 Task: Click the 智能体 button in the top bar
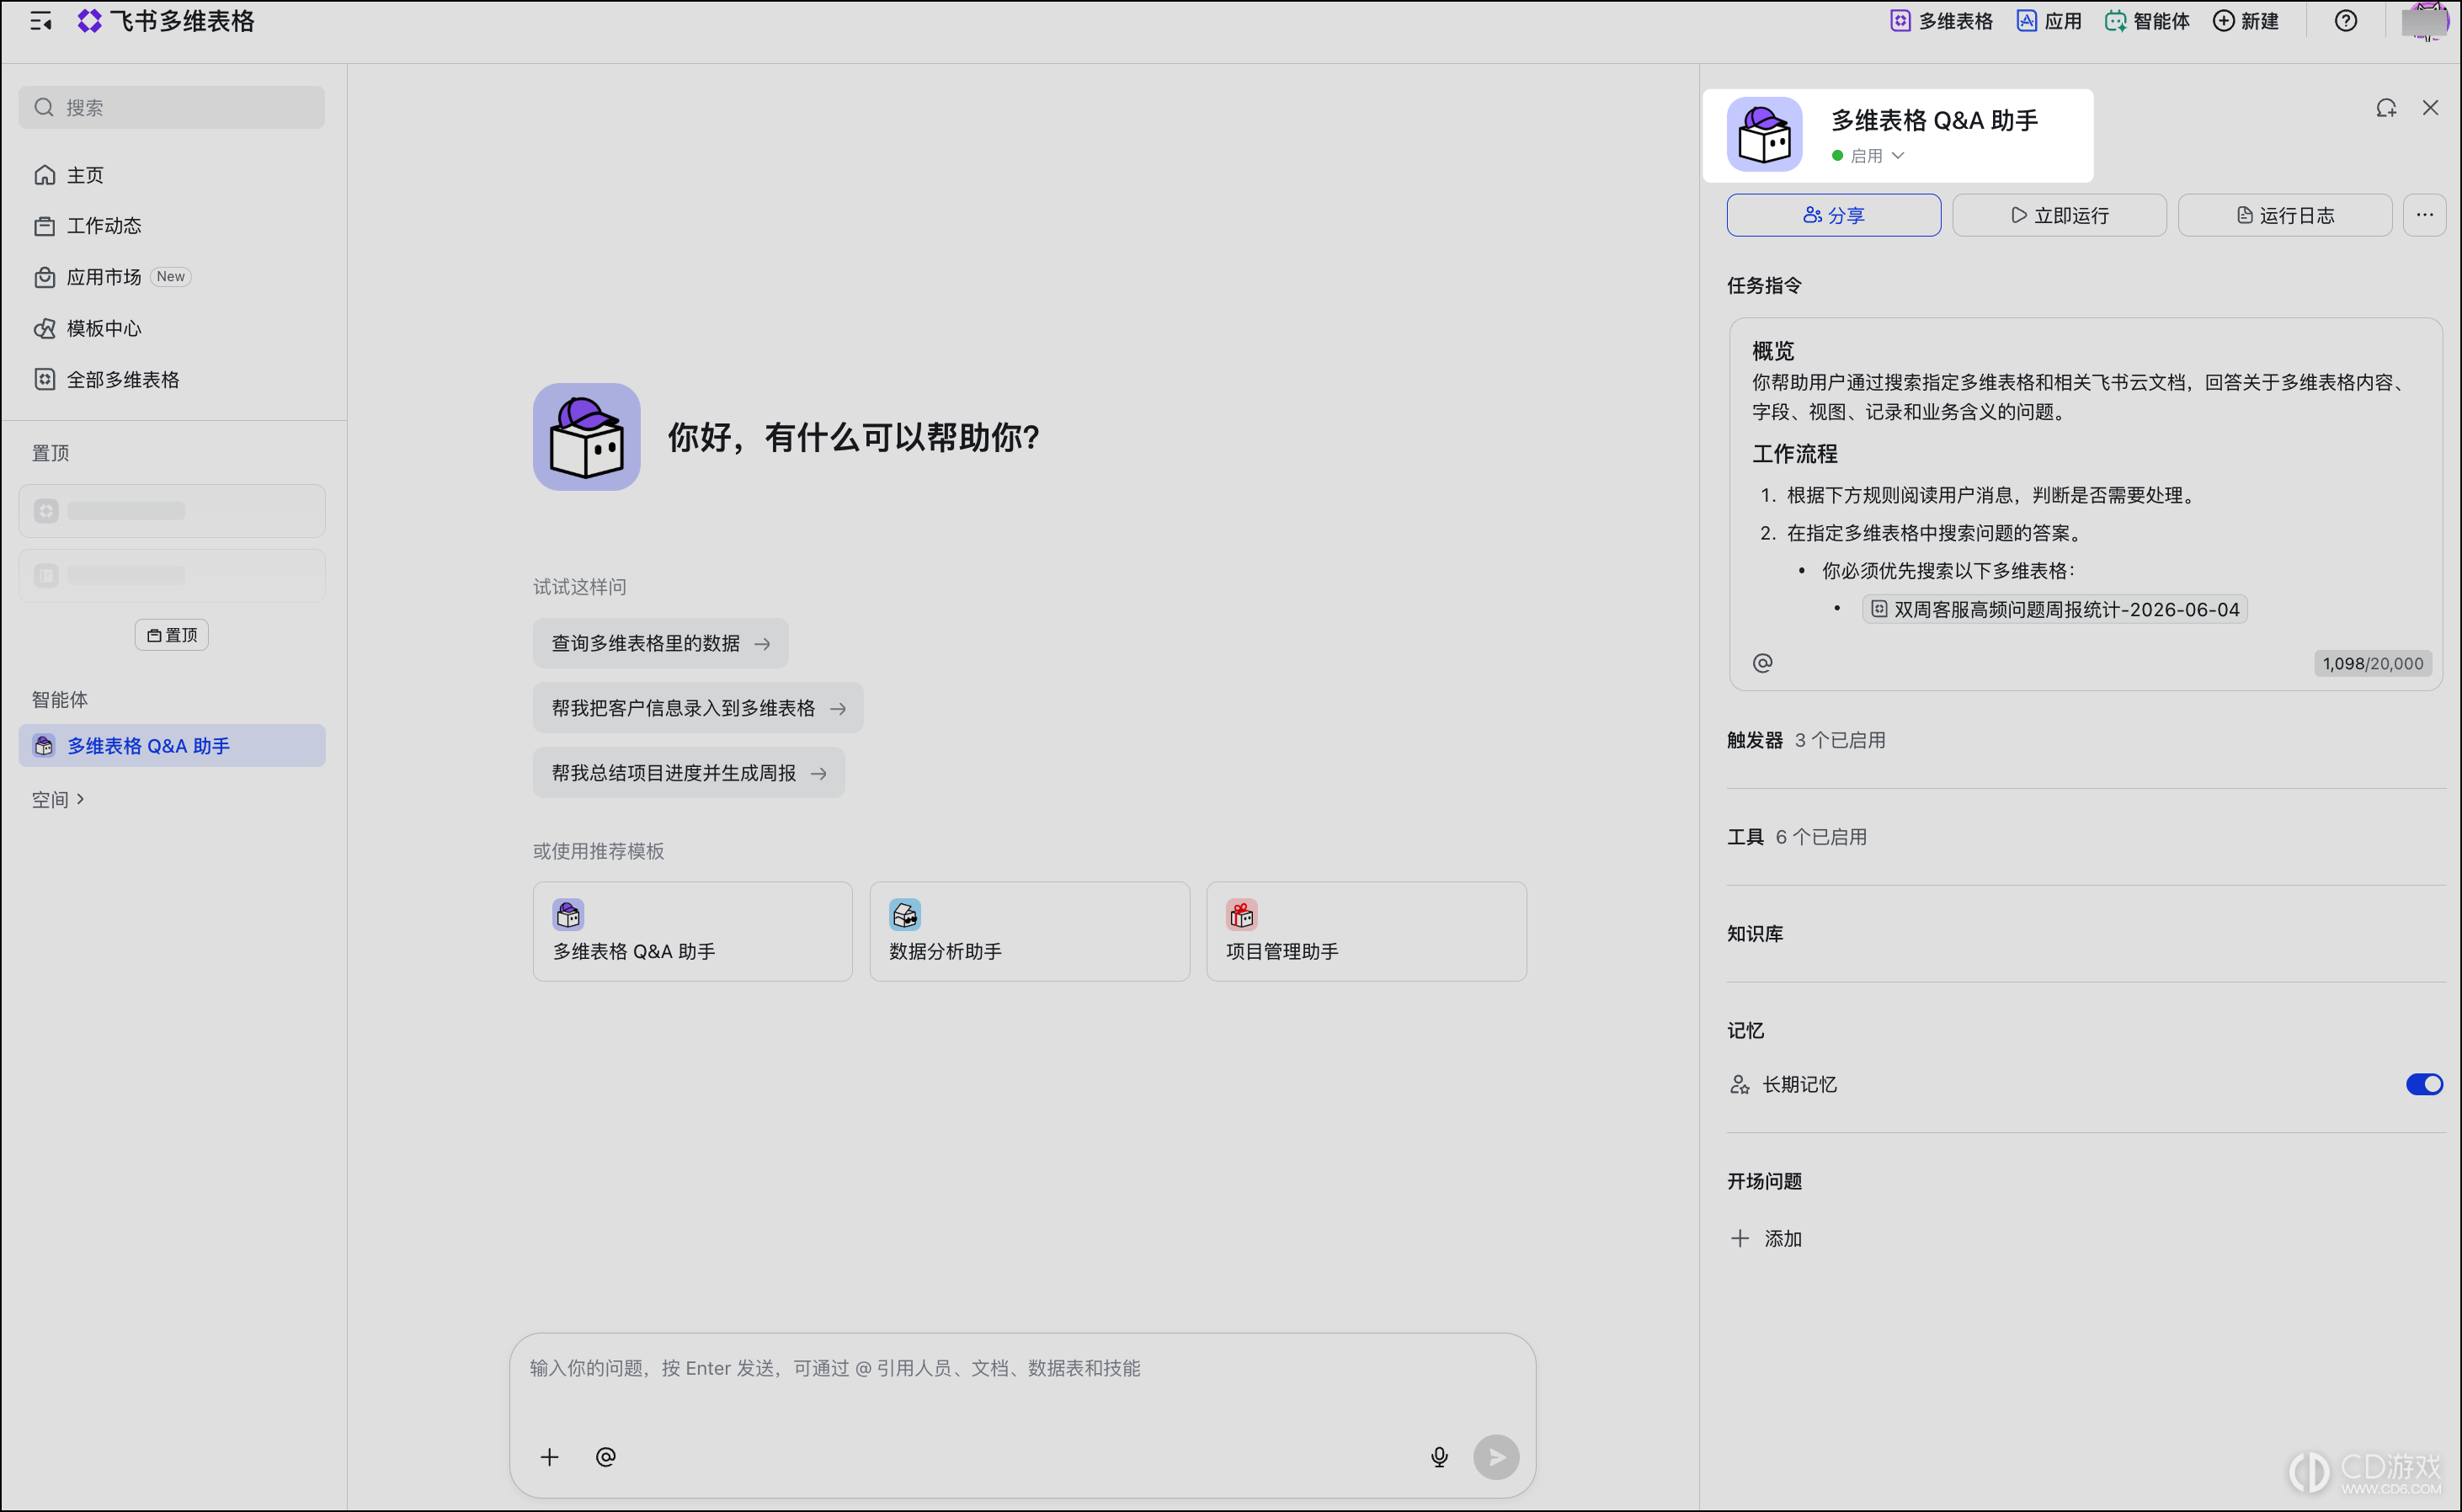coord(2147,21)
